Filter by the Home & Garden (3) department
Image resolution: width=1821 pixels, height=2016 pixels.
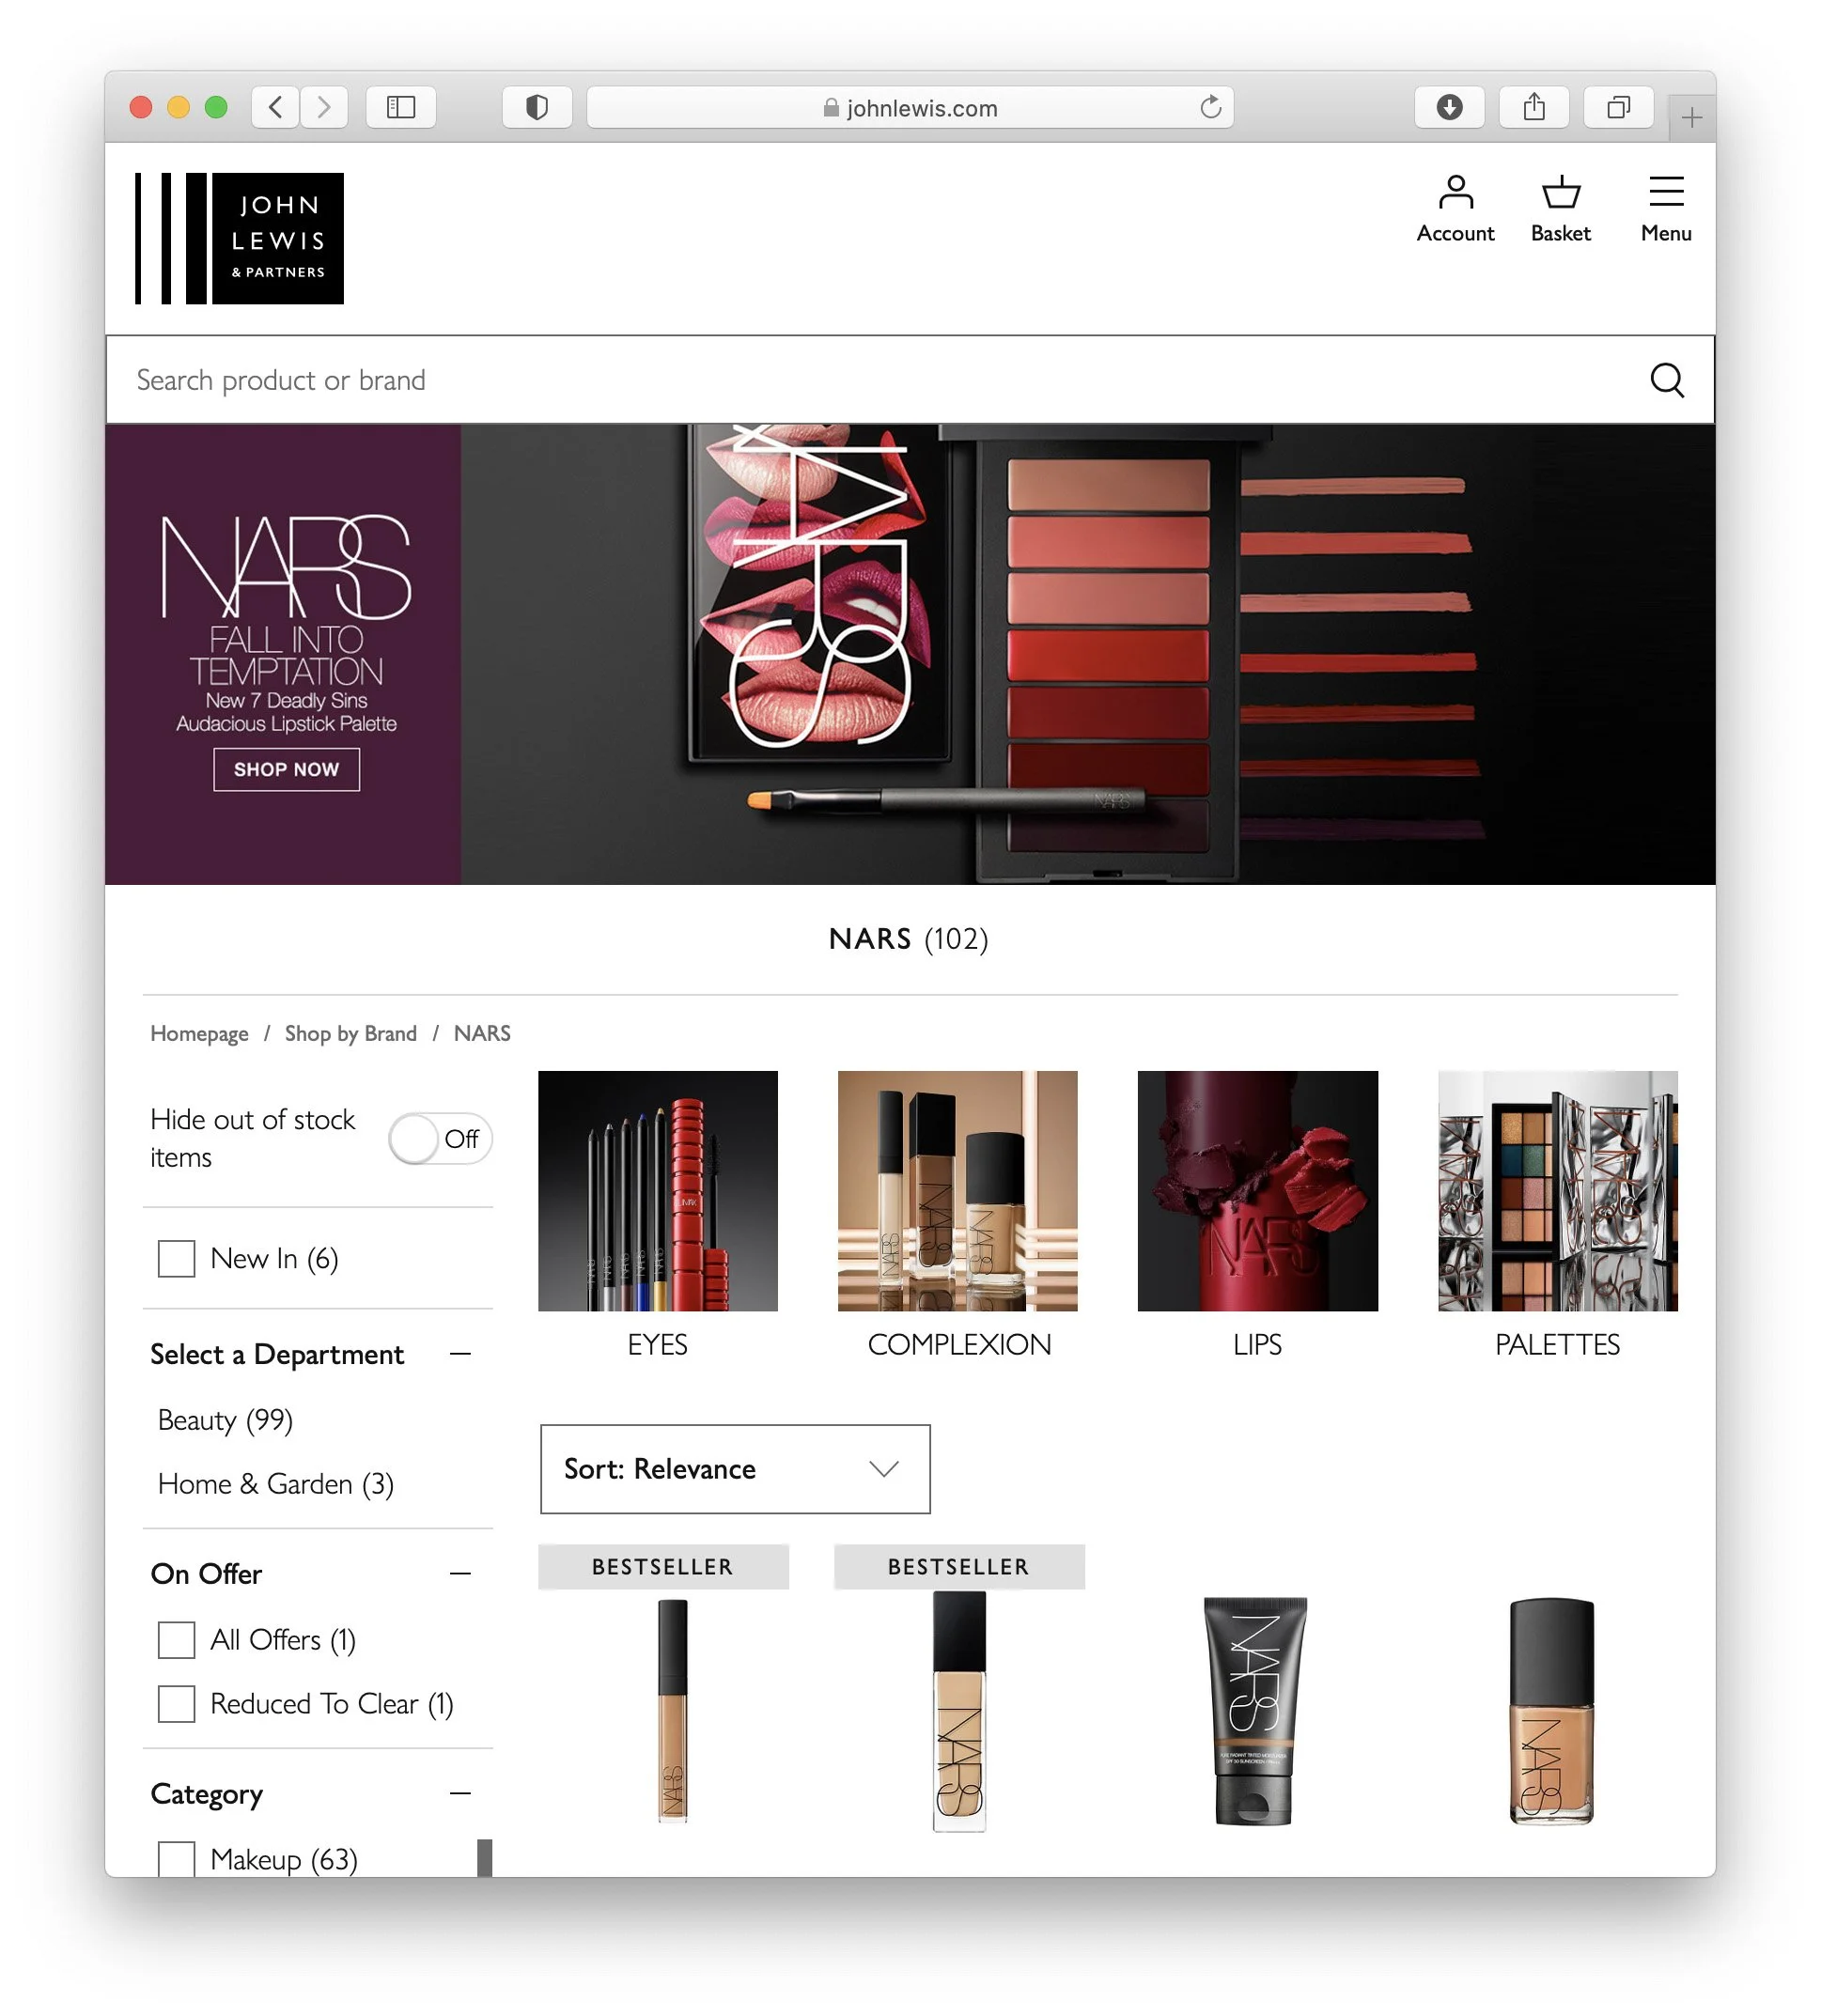click(x=276, y=1484)
